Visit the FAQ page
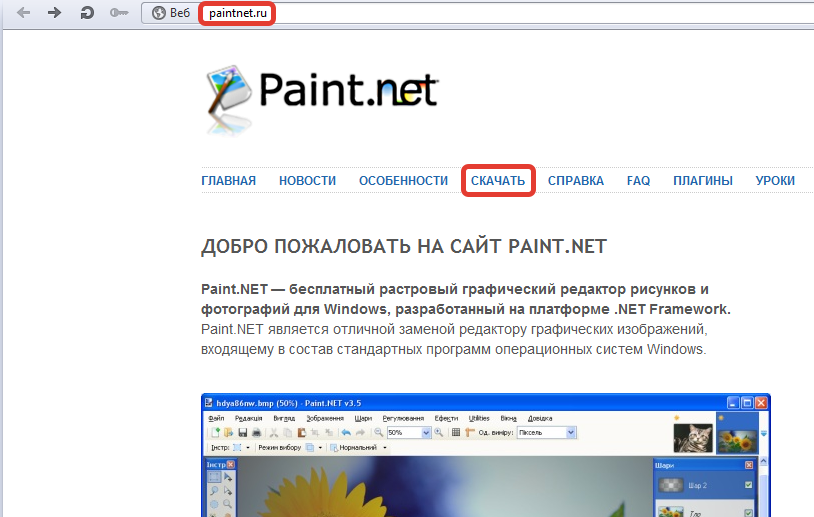This screenshot has height=517, width=814. pos(638,181)
